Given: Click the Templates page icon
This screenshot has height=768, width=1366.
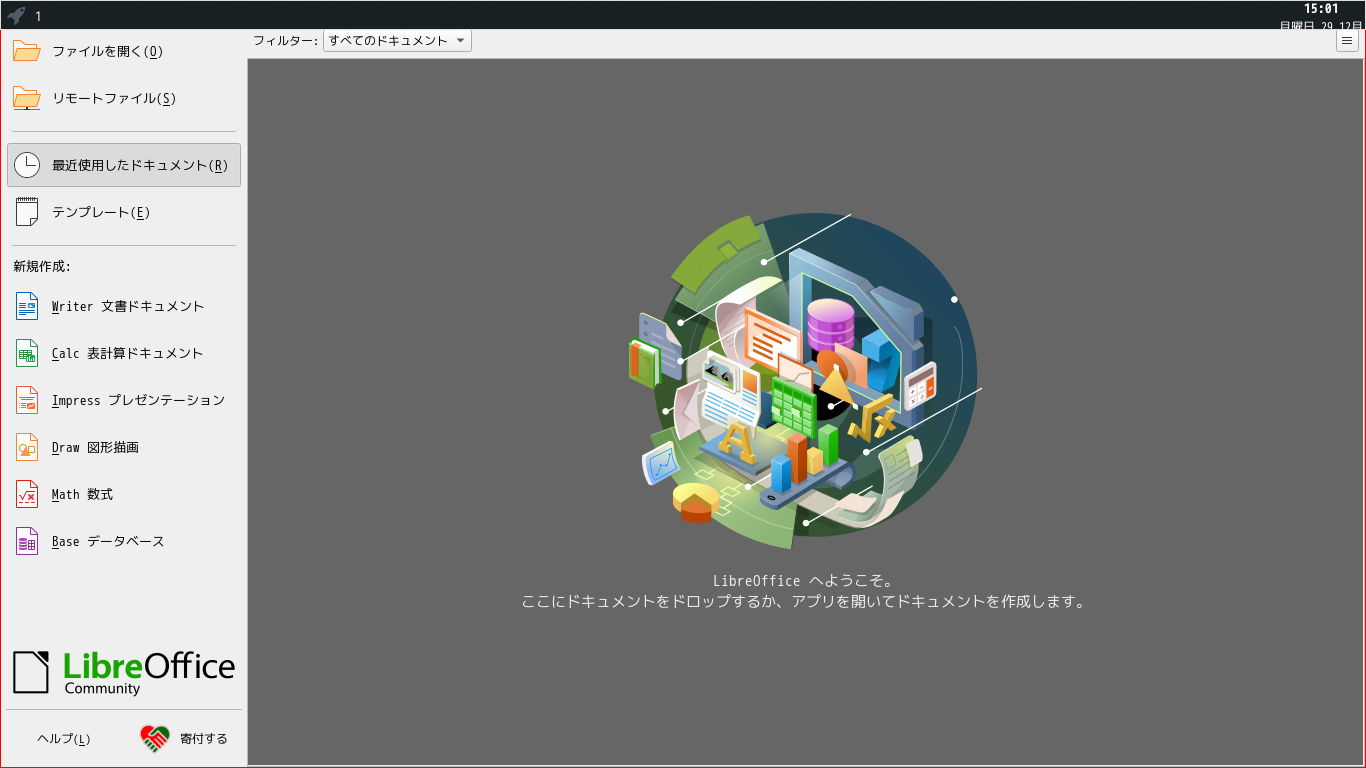Looking at the screenshot, I should (x=27, y=212).
